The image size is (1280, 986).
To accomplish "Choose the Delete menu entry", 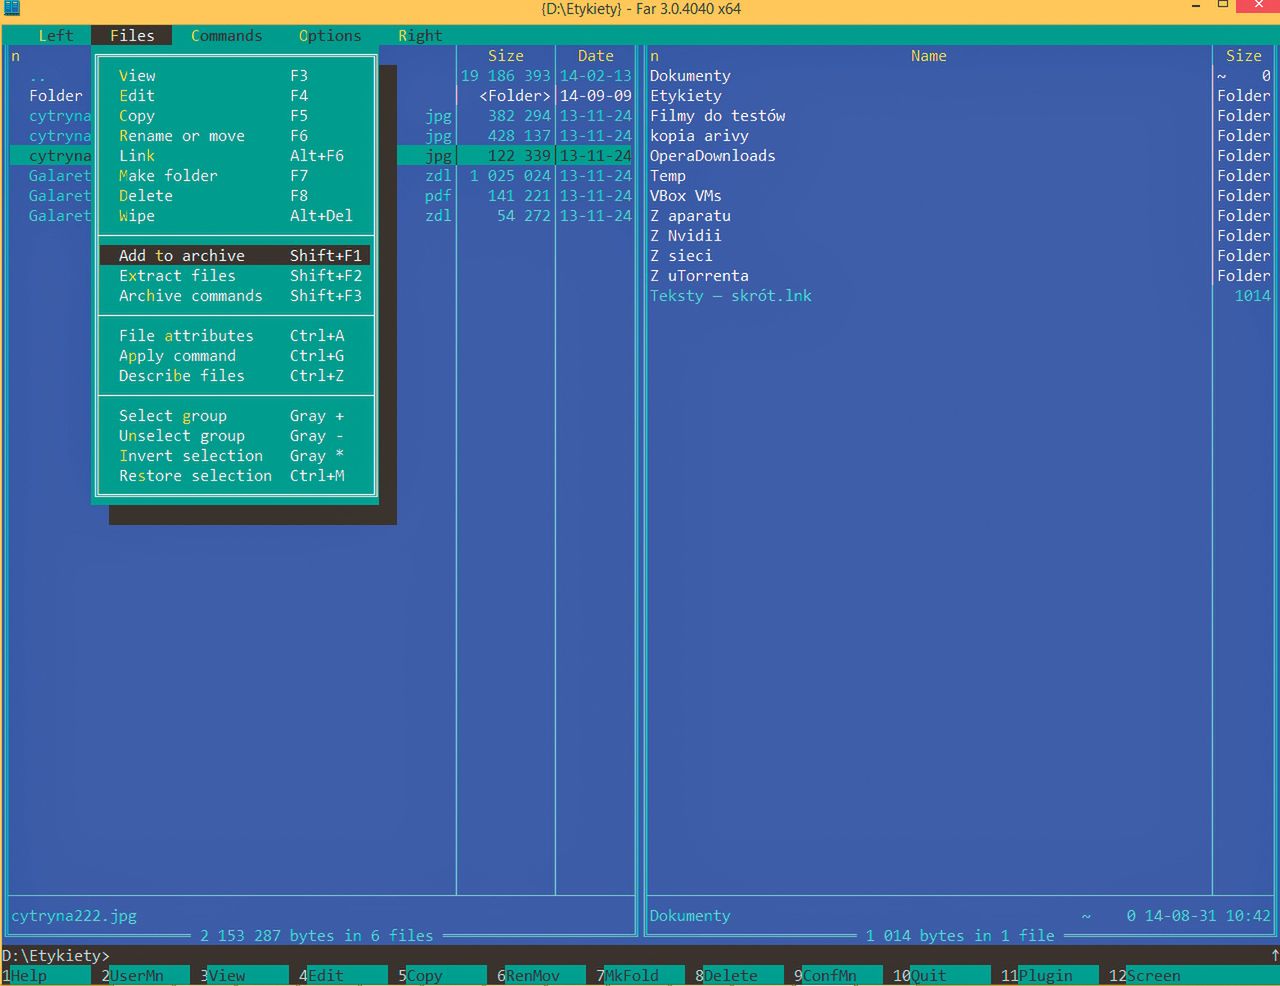I will click(x=235, y=195).
